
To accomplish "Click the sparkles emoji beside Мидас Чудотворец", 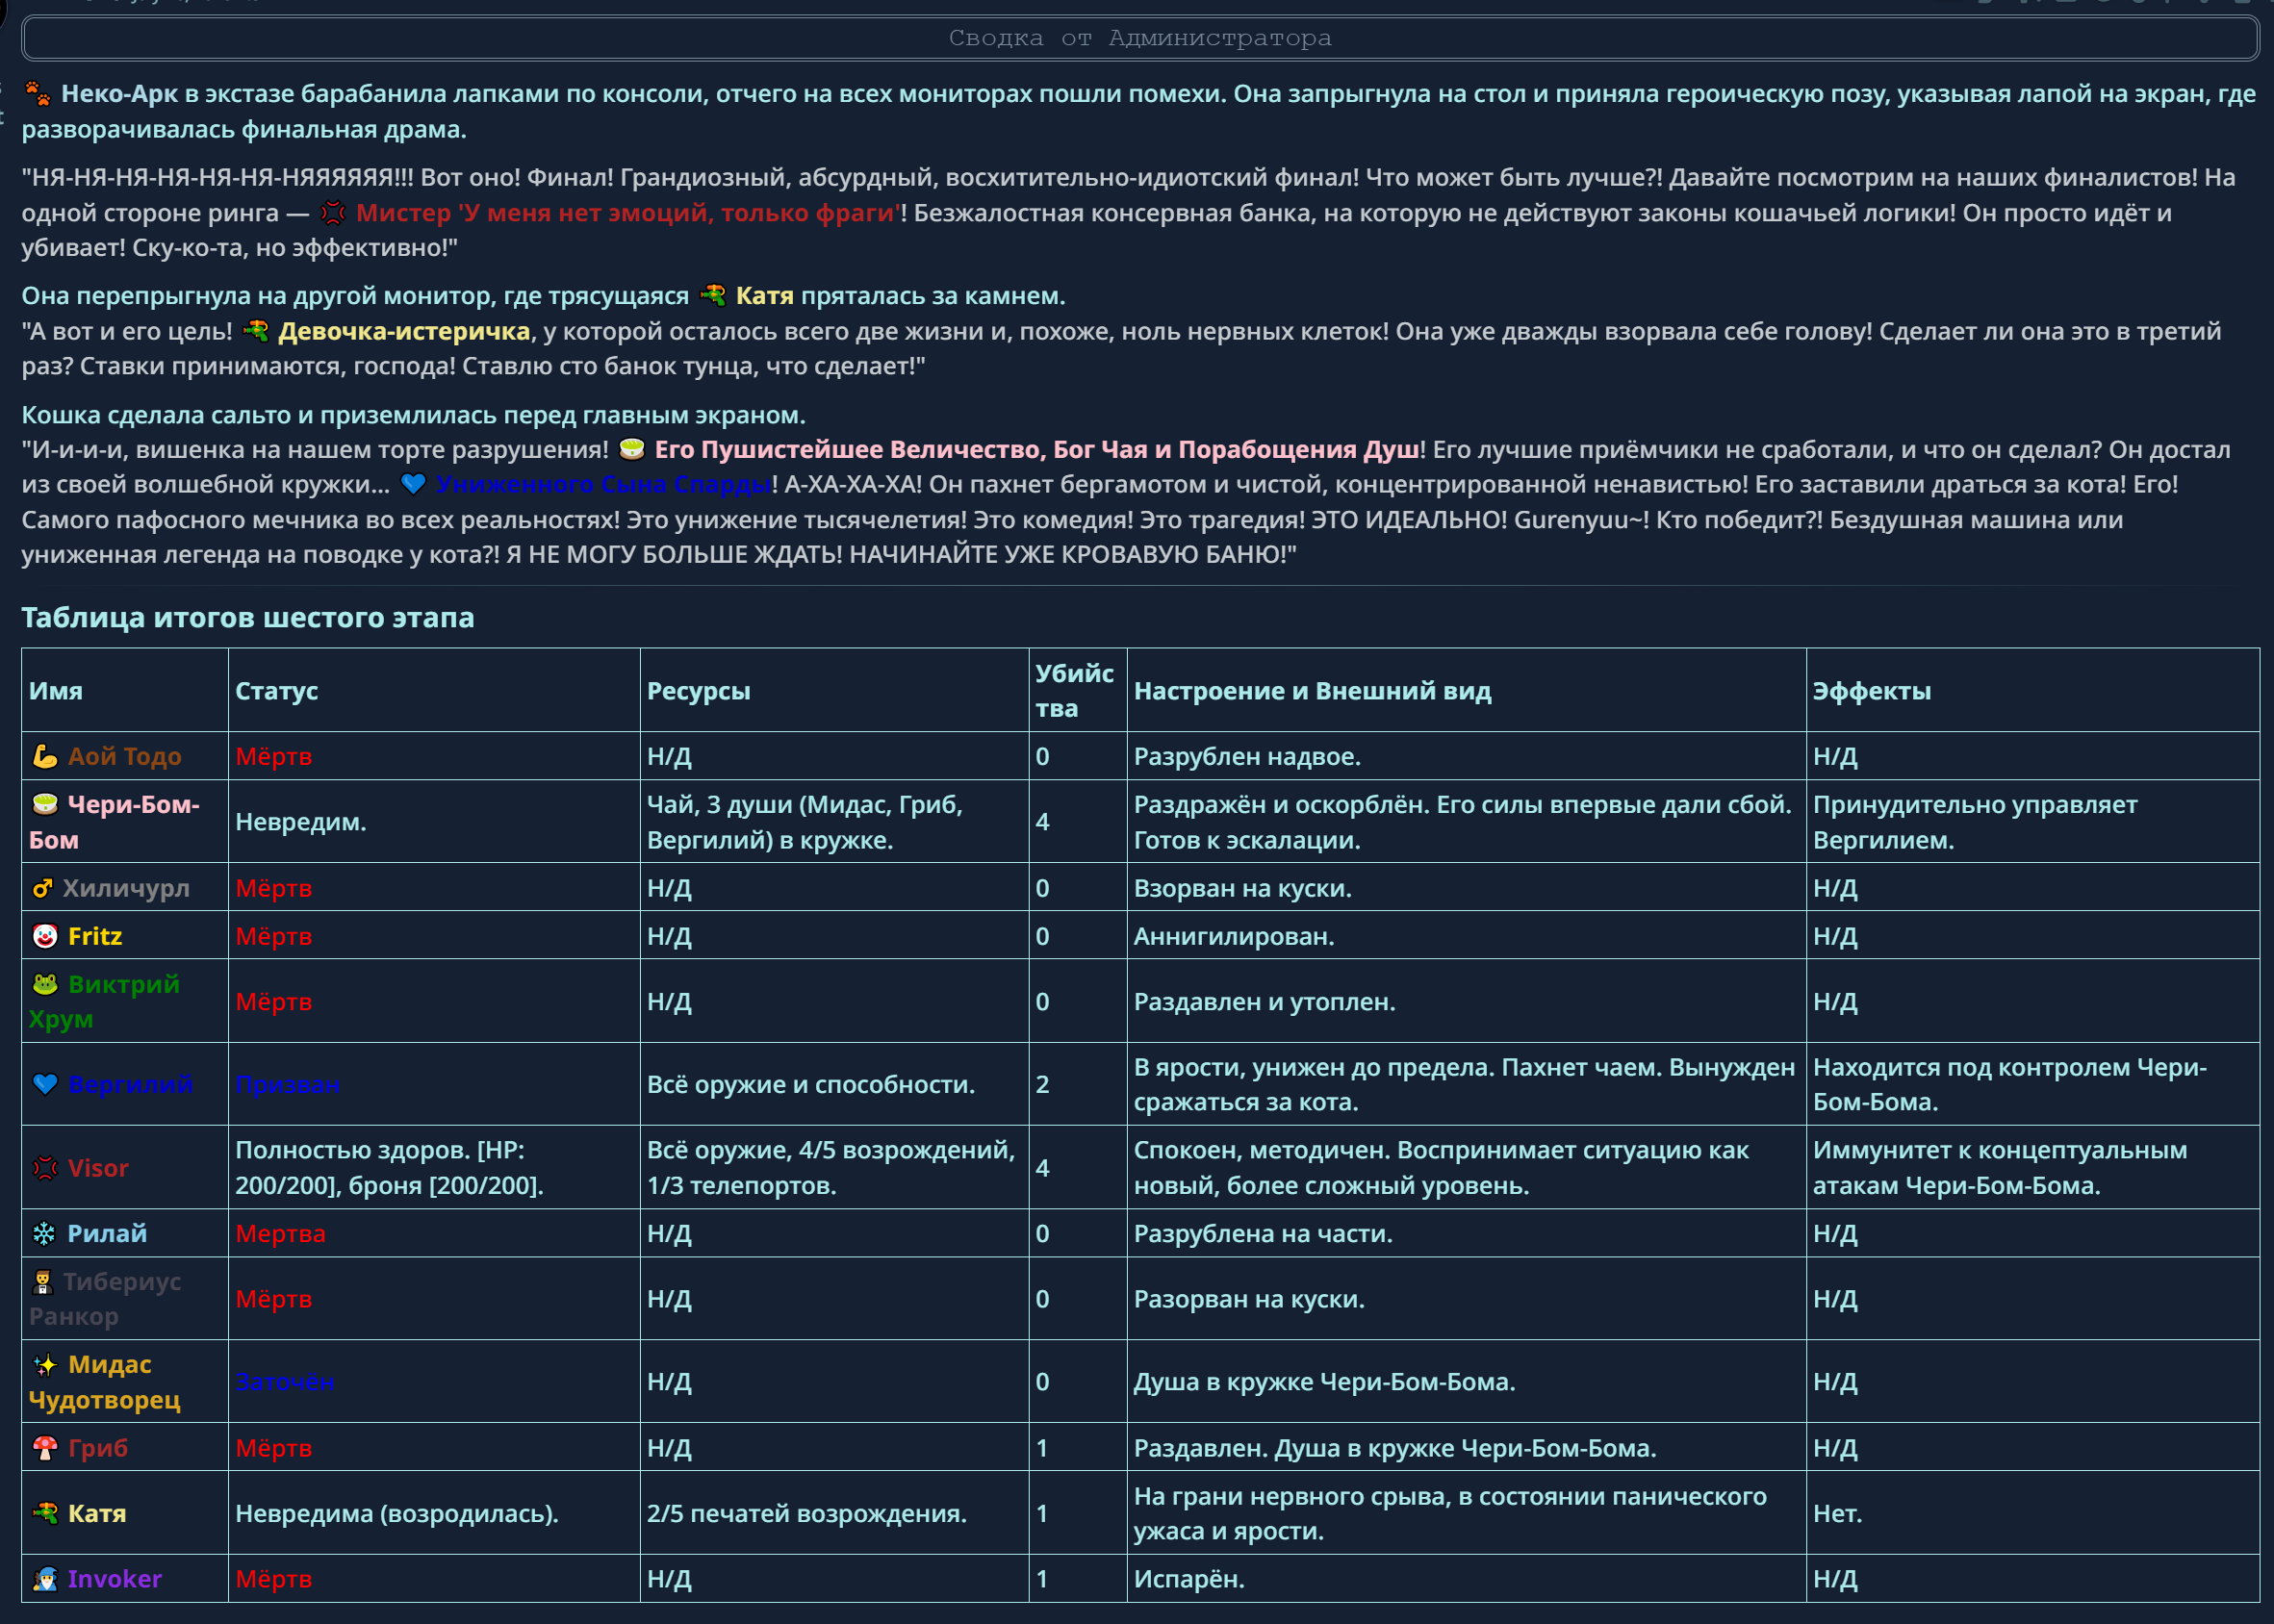I will pyautogui.click(x=45, y=1364).
